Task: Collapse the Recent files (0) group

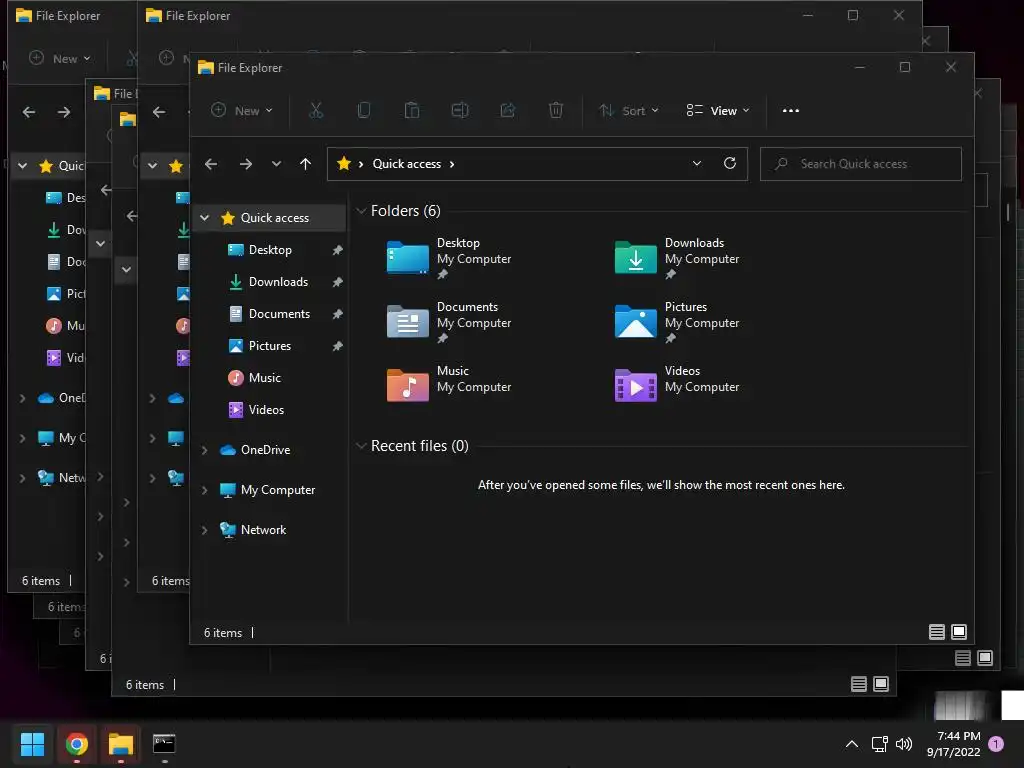Action: coord(360,445)
